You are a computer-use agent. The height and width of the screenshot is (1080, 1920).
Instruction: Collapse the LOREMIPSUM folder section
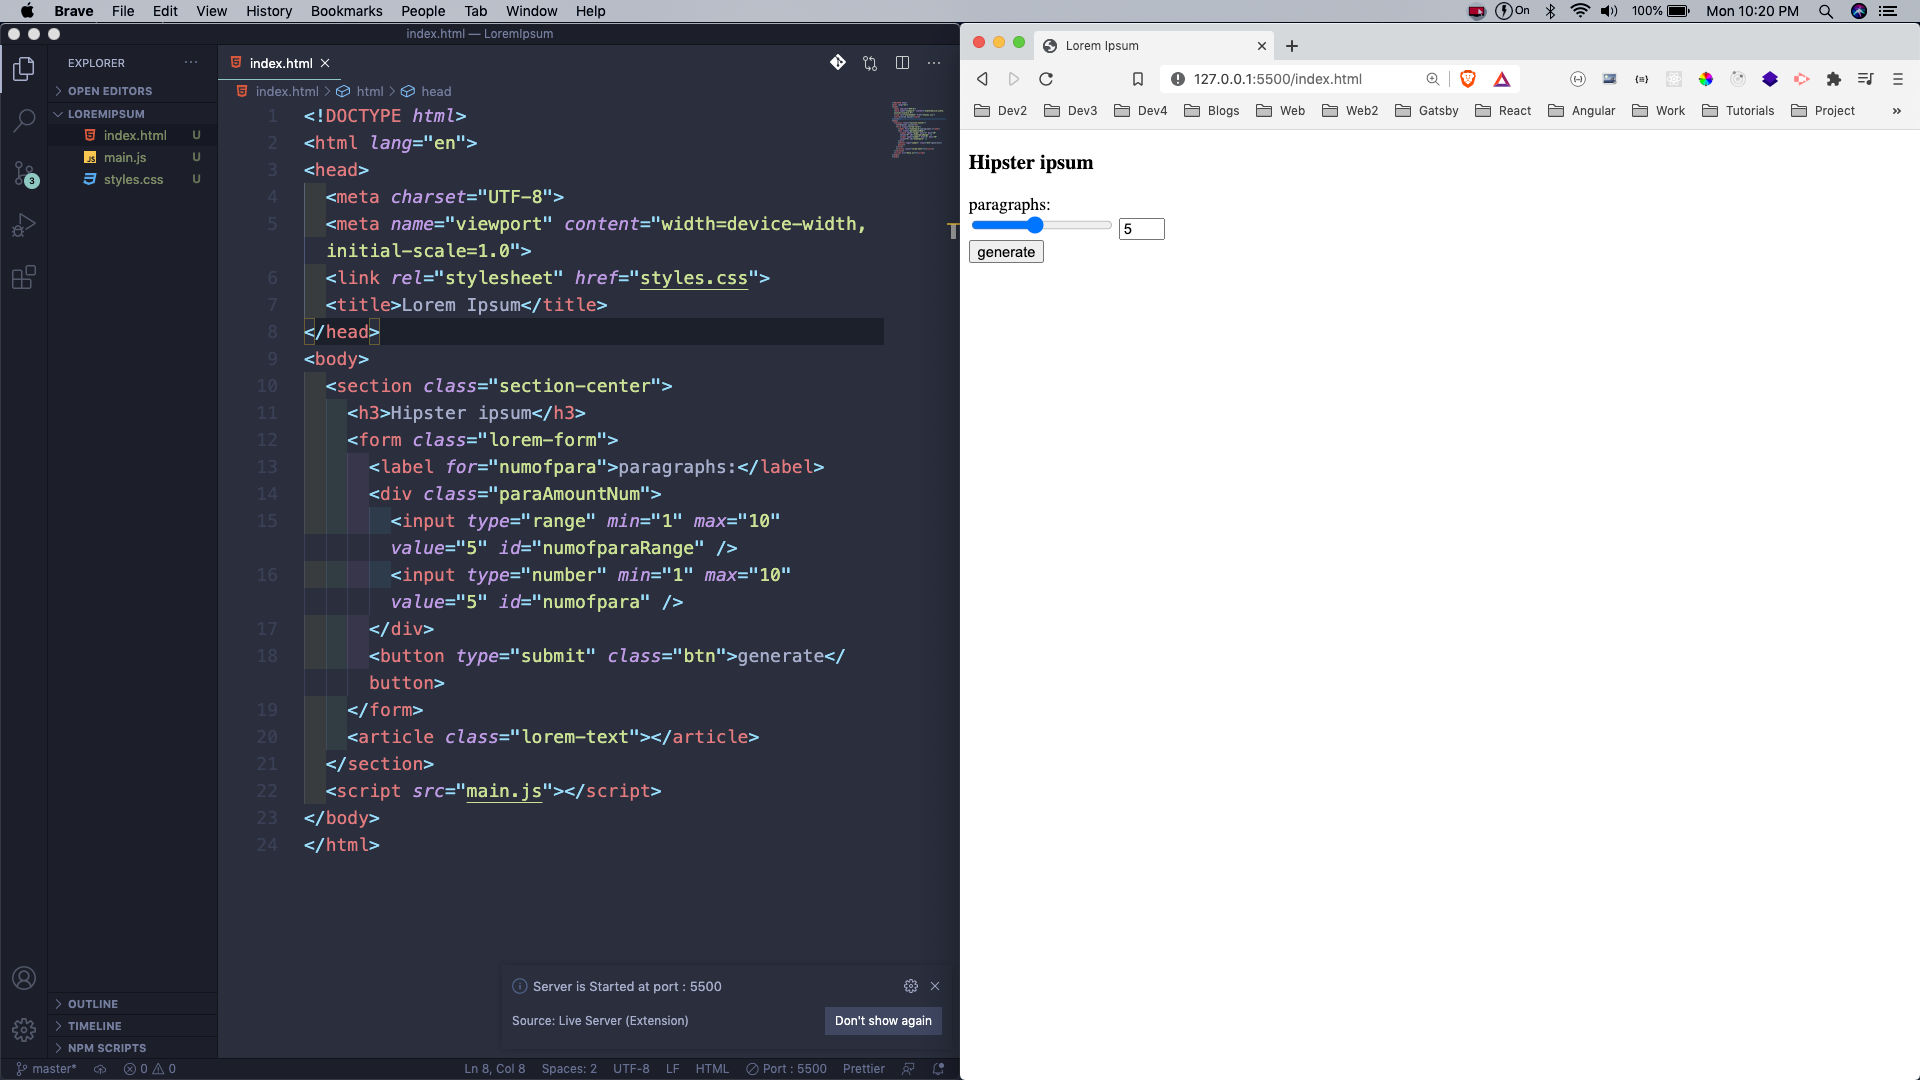(132, 114)
